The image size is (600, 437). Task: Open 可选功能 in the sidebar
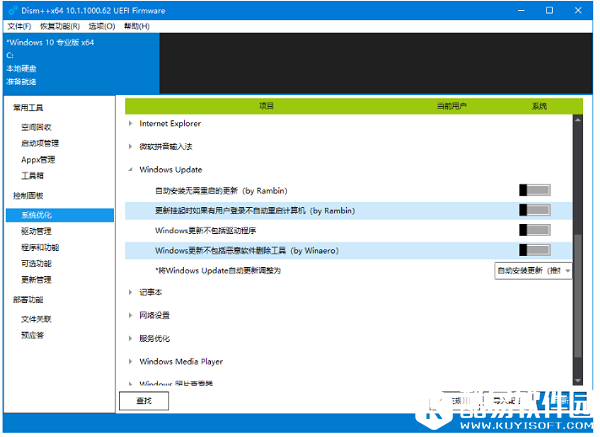(x=36, y=264)
